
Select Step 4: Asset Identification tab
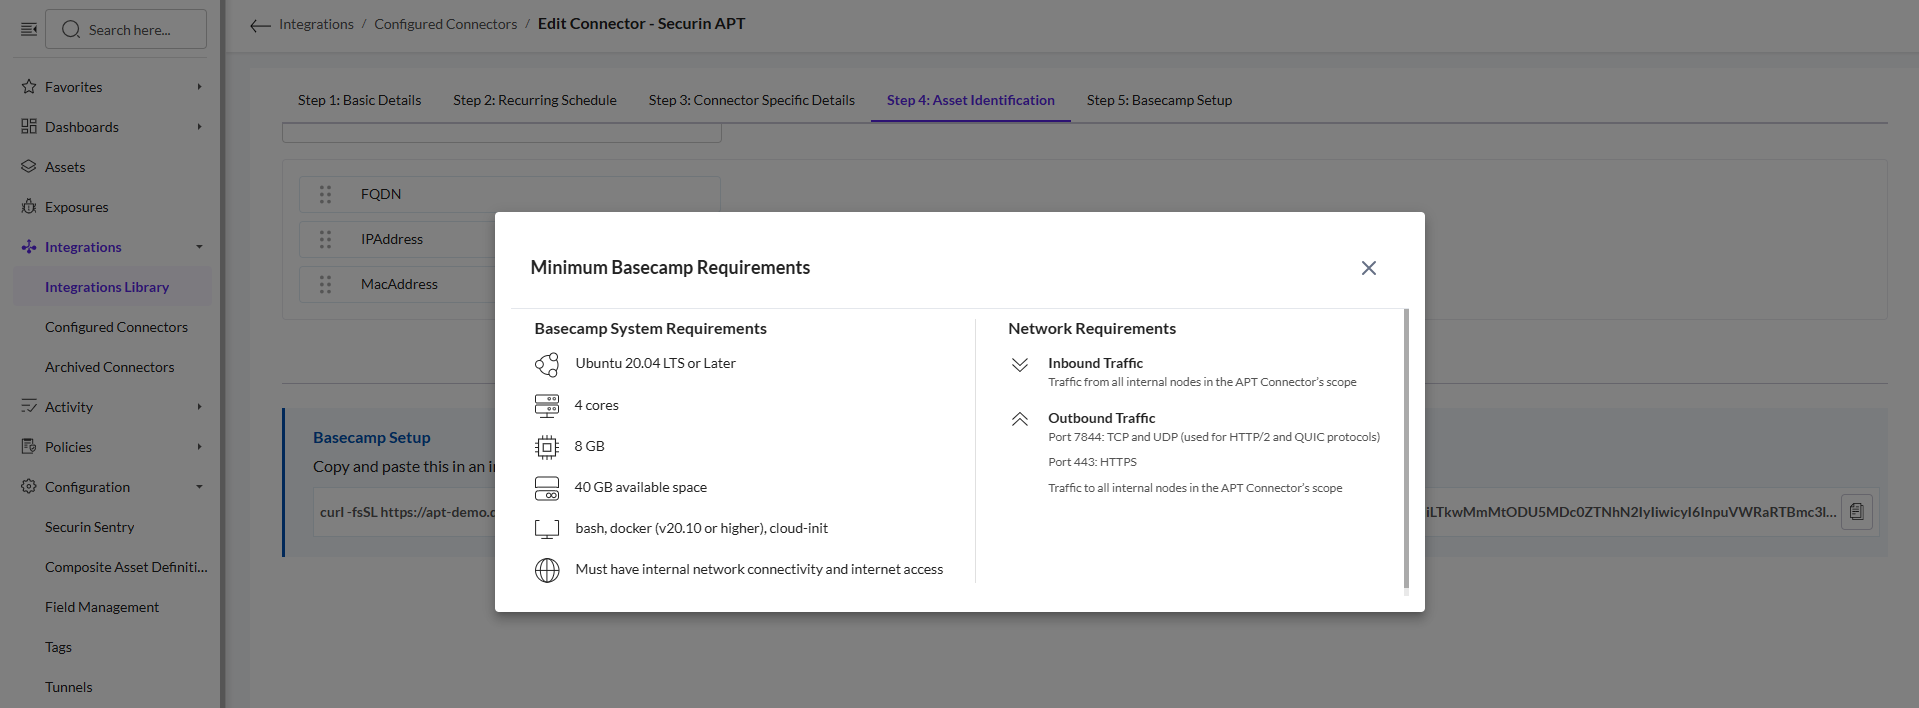coord(971,100)
